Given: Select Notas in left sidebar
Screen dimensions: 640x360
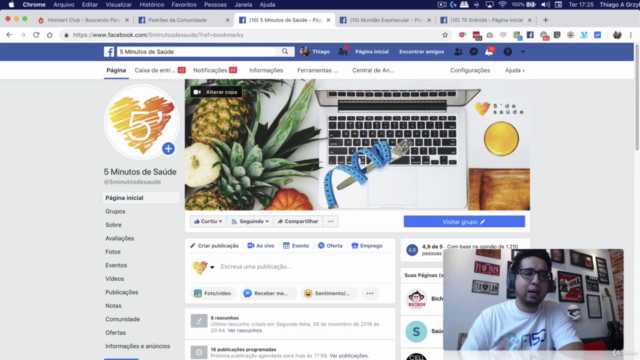Looking at the screenshot, I should (x=113, y=306).
